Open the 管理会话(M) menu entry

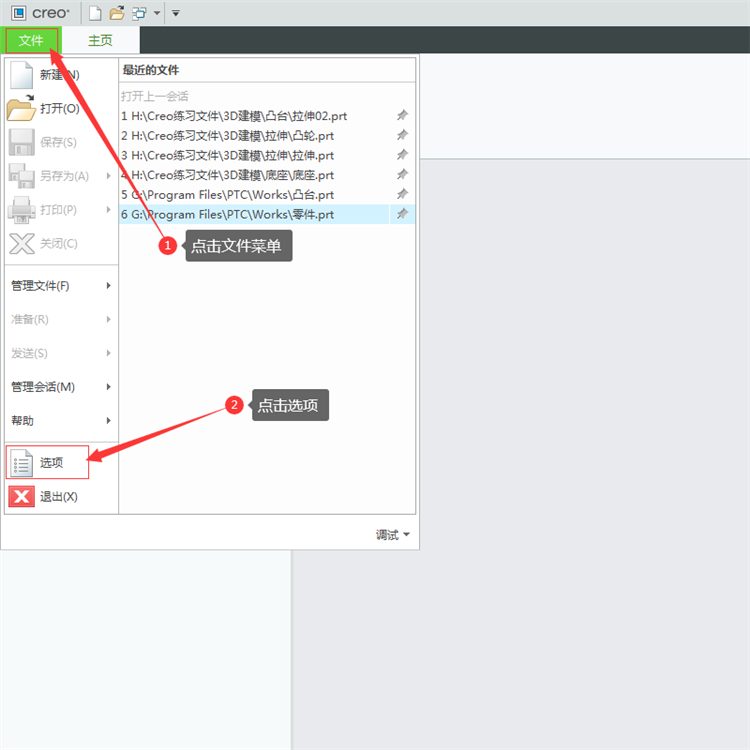(61, 387)
